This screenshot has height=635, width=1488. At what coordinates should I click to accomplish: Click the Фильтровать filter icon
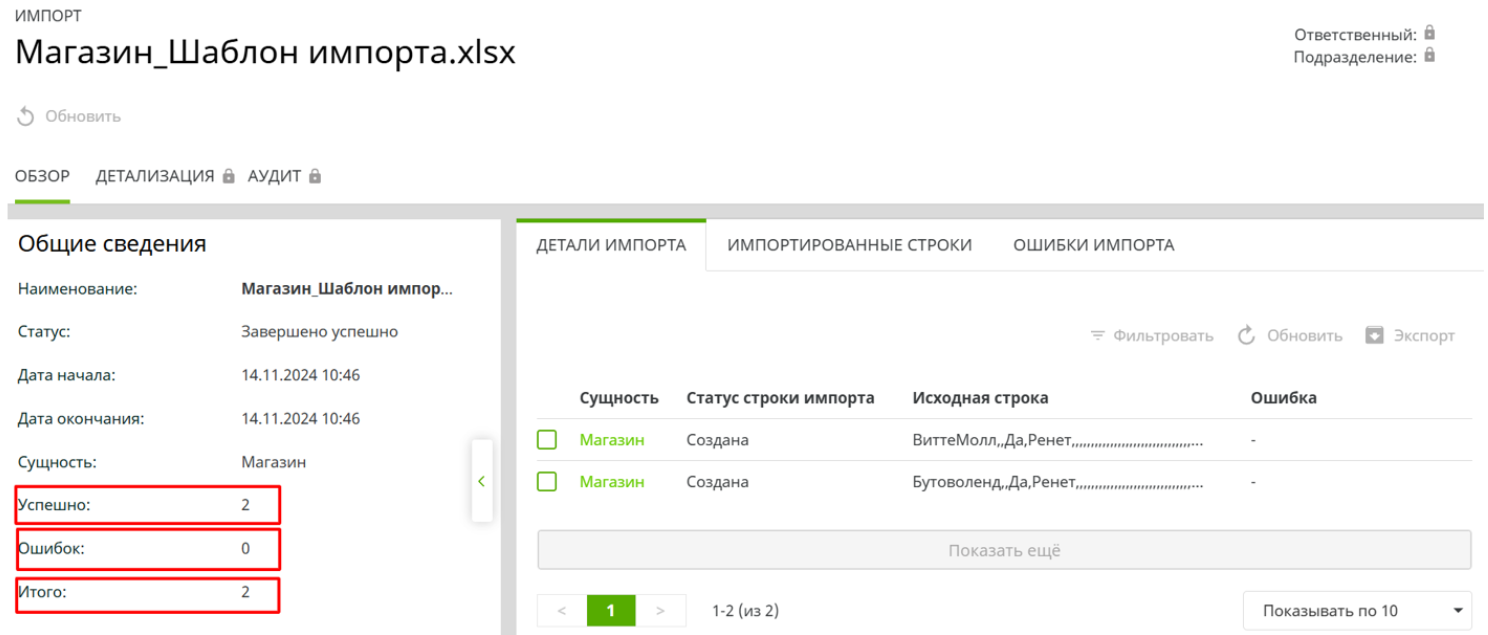click(1098, 336)
